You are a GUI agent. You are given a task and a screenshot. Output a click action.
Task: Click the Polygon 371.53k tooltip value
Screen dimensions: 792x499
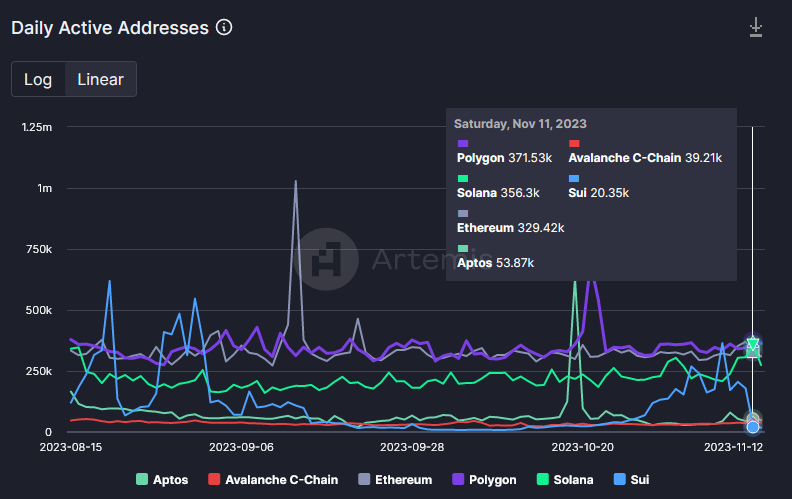504,158
